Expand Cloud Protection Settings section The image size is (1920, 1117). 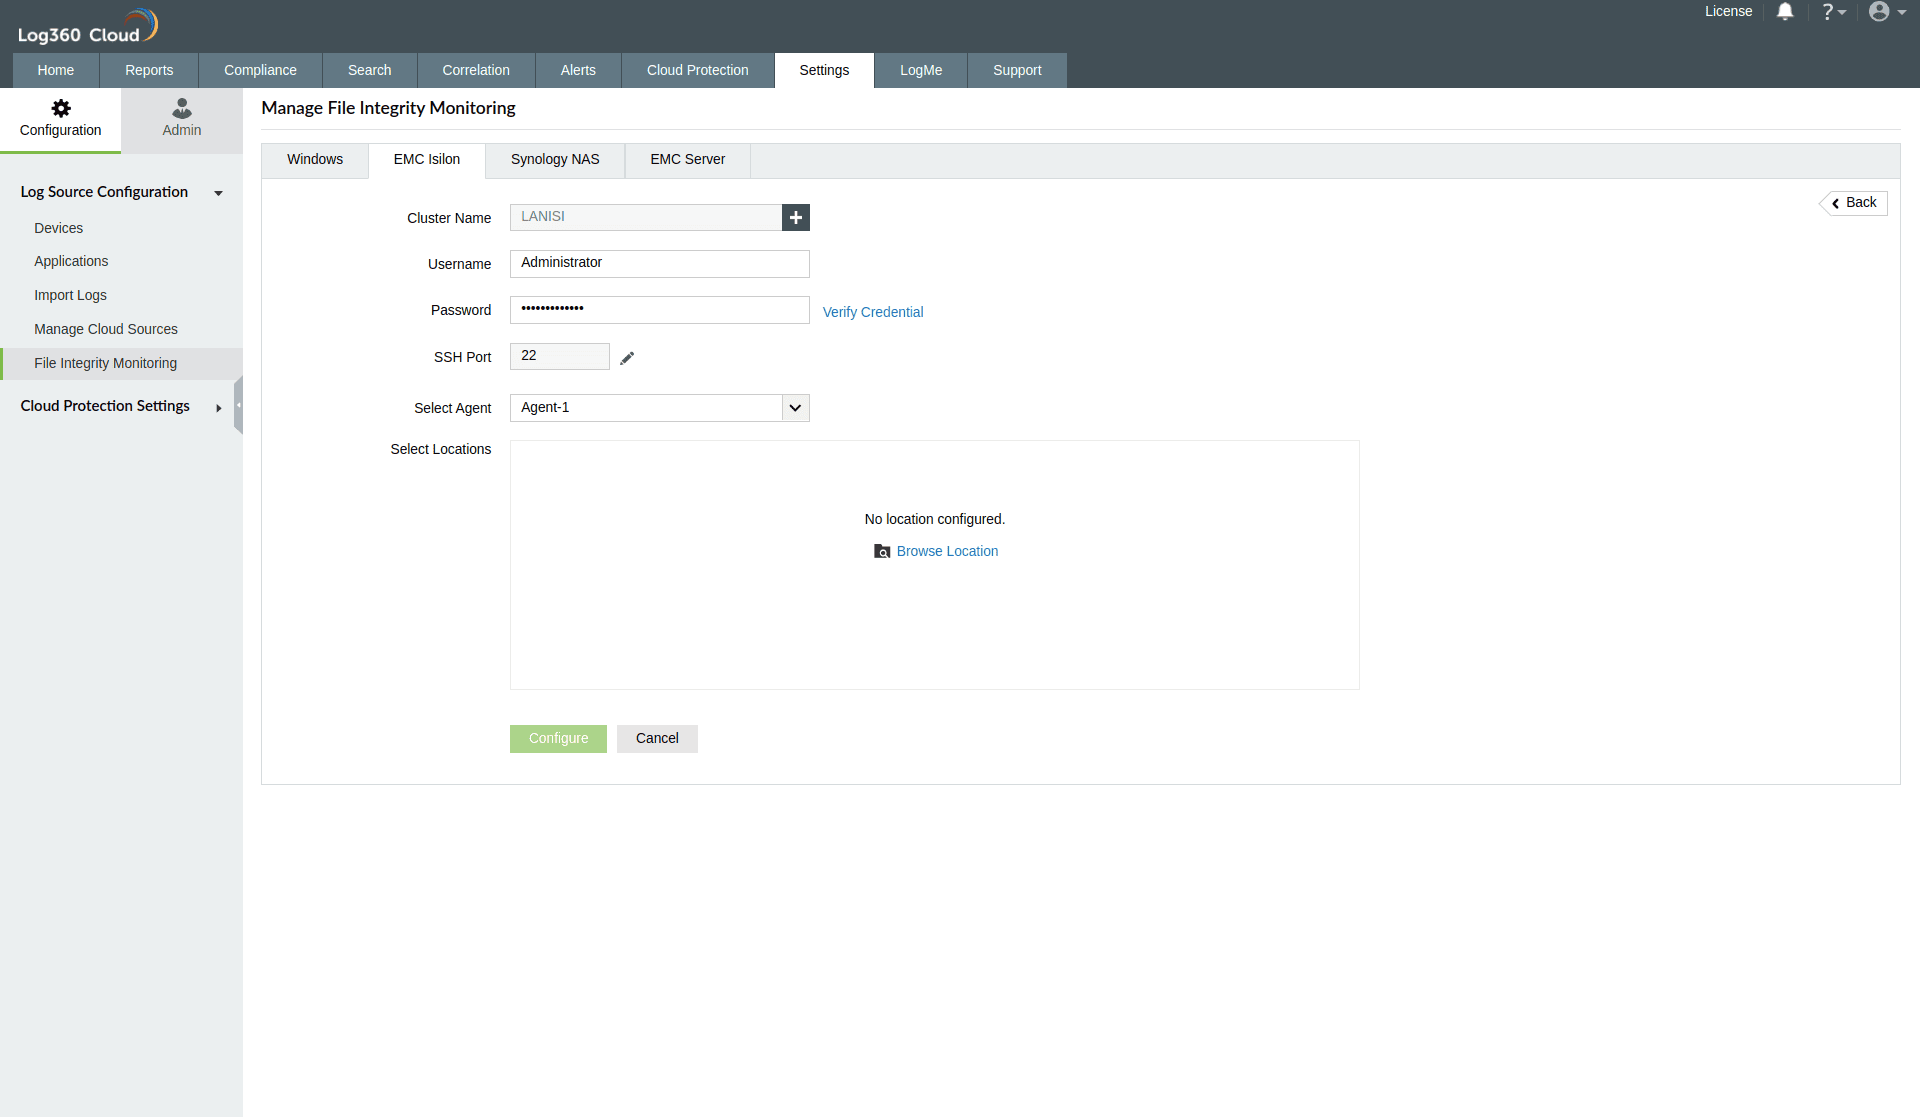(x=218, y=407)
